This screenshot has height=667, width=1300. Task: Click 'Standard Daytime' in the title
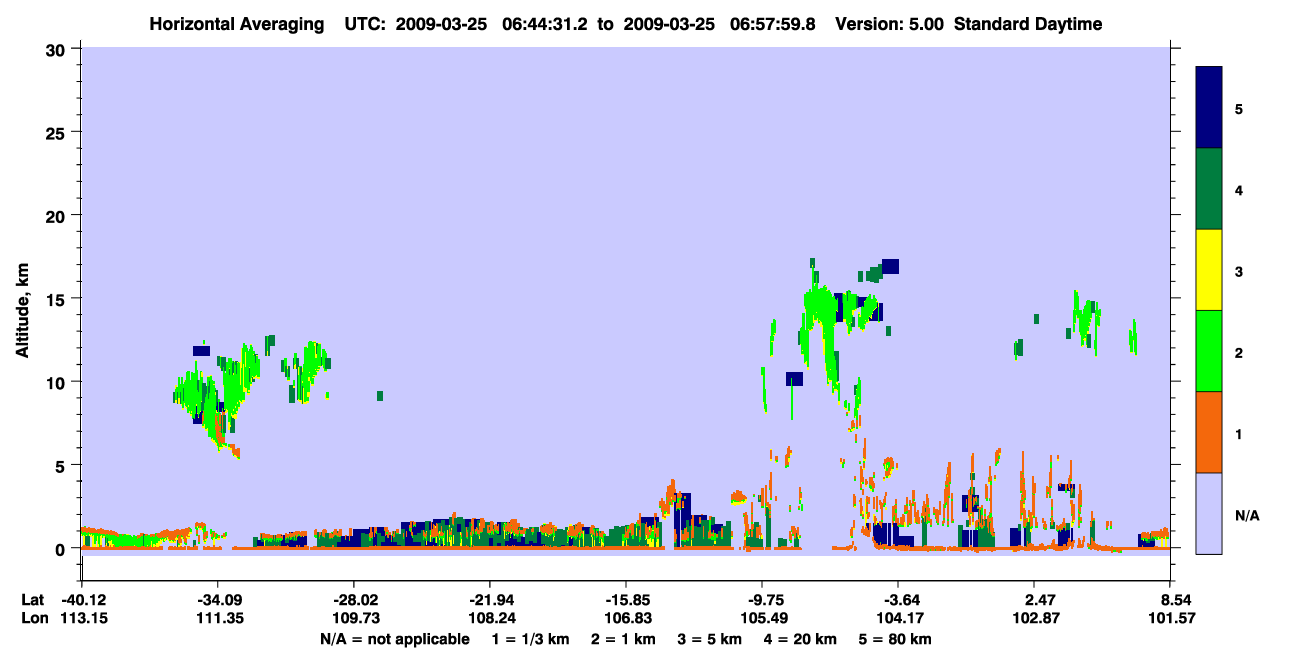click(1028, 24)
